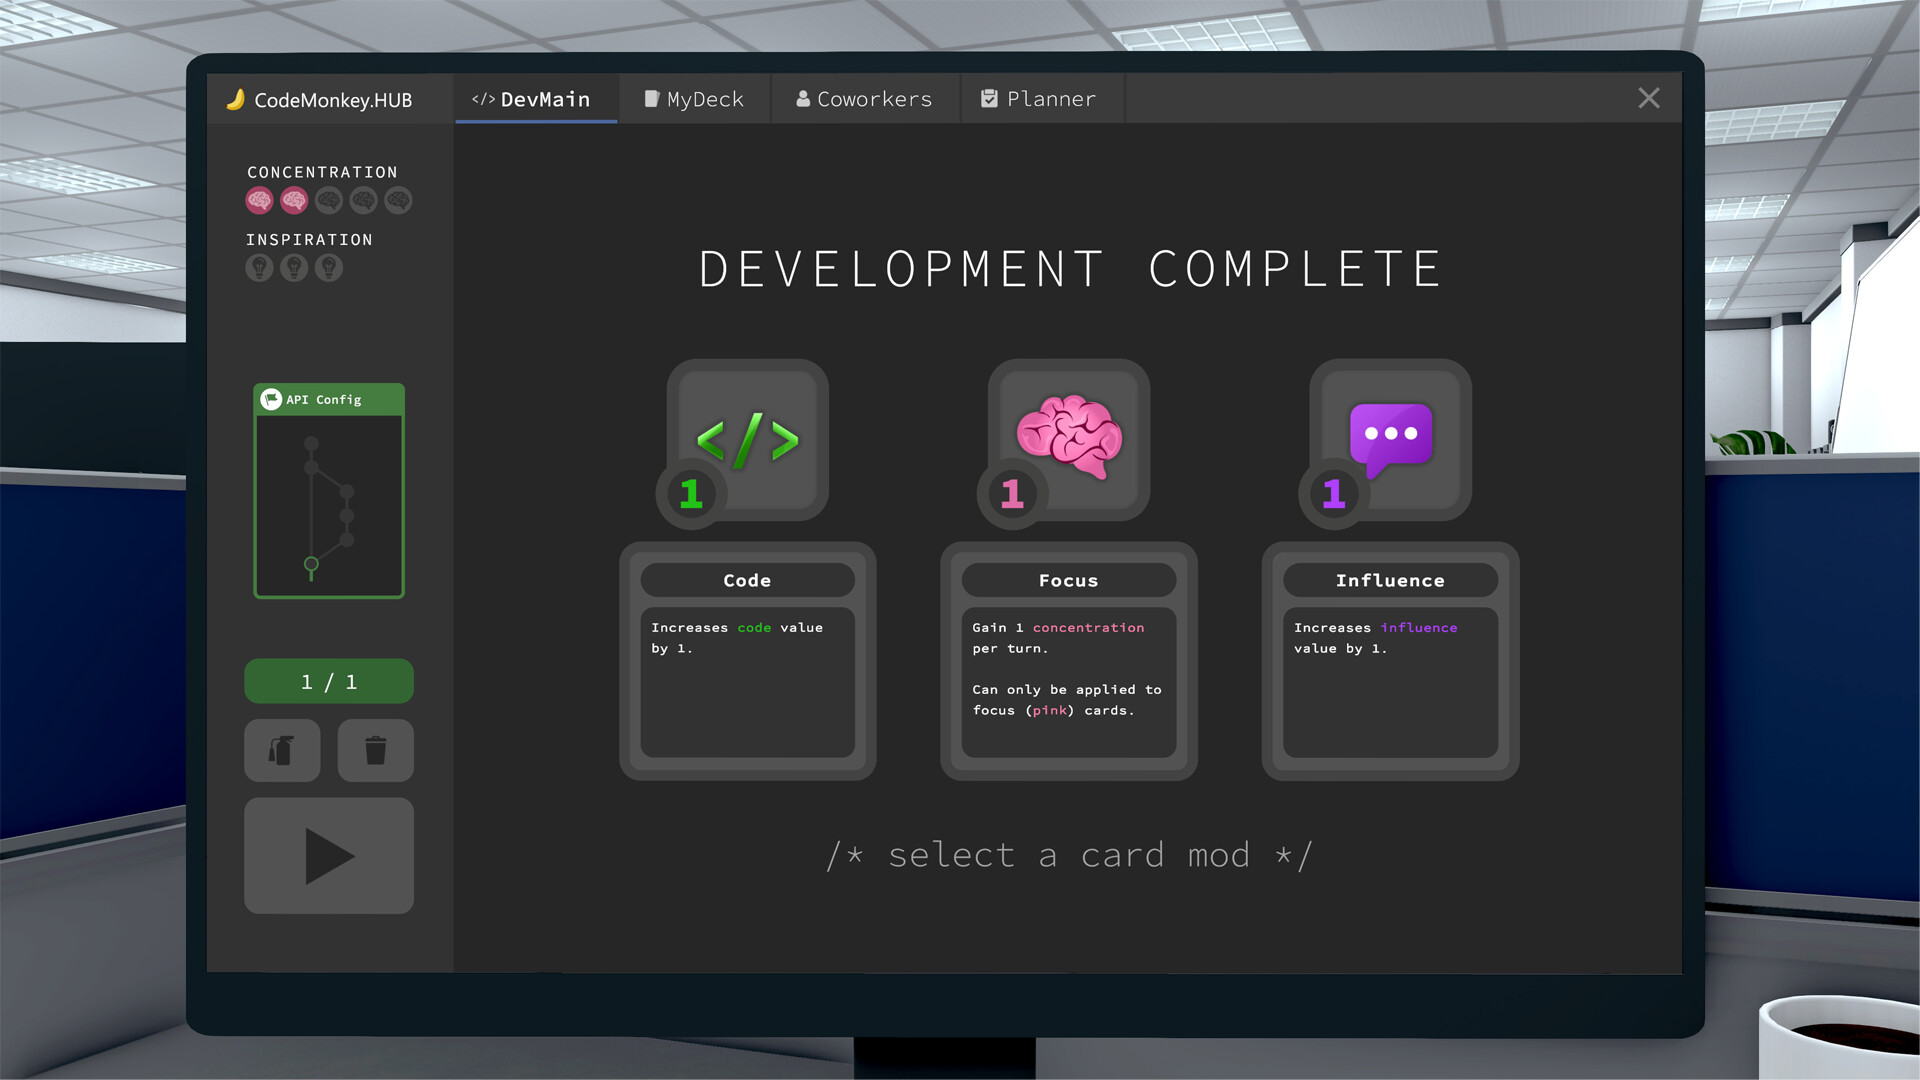This screenshot has height=1080, width=1920.
Task: Open the Coworkers tab
Action: 865,98
